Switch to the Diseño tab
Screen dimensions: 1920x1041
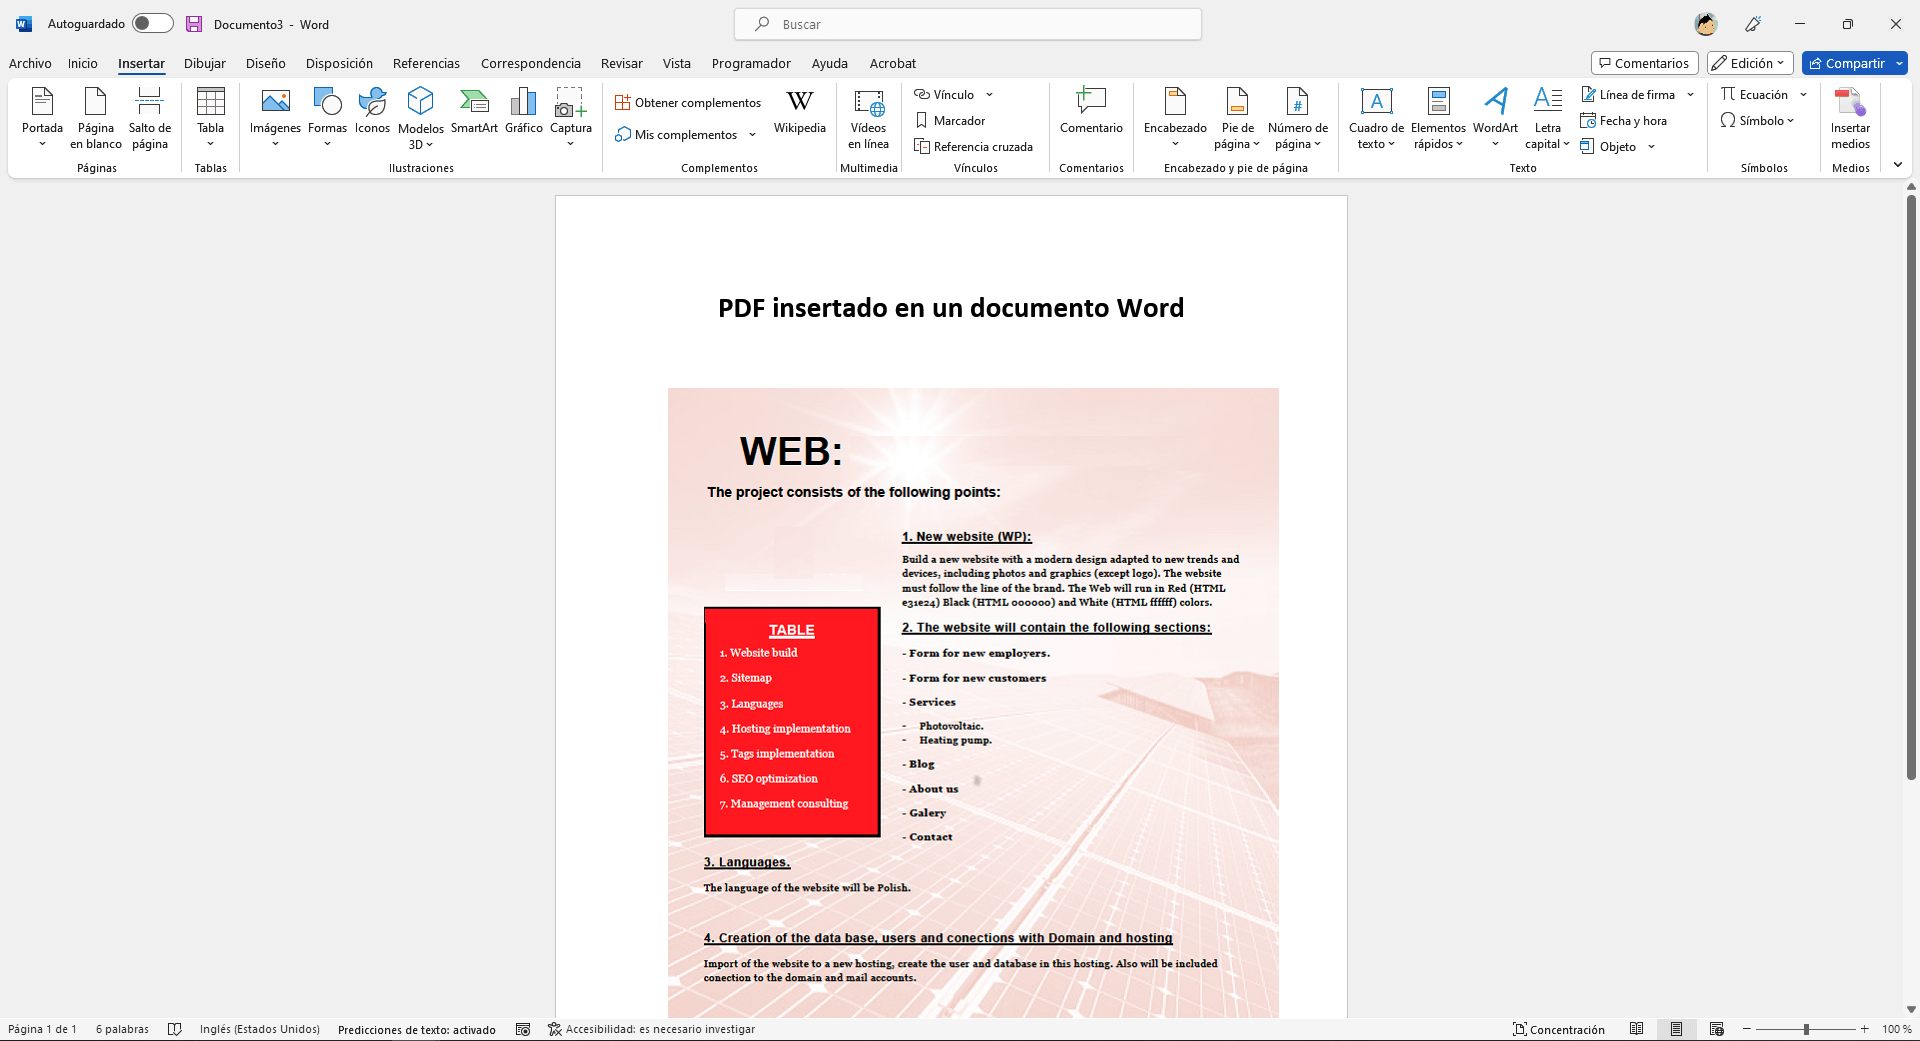266,63
